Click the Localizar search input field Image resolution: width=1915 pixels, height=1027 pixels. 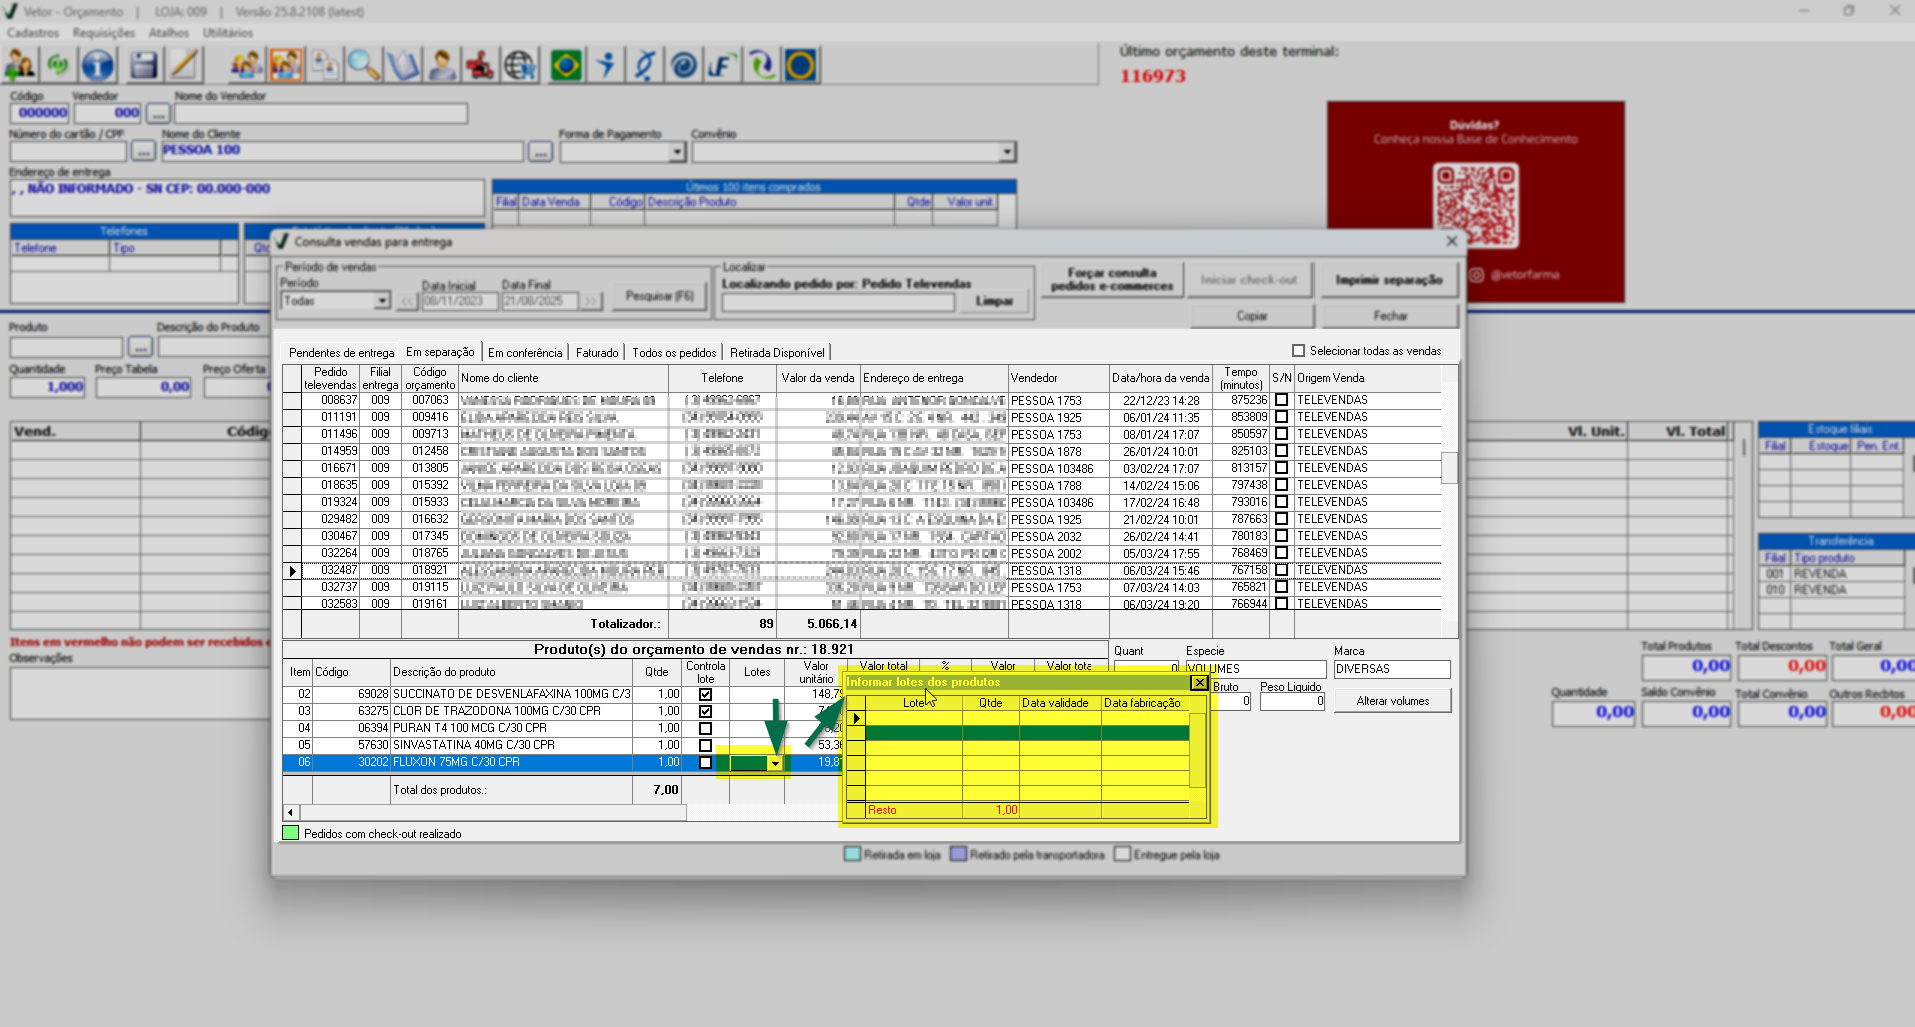coord(836,302)
